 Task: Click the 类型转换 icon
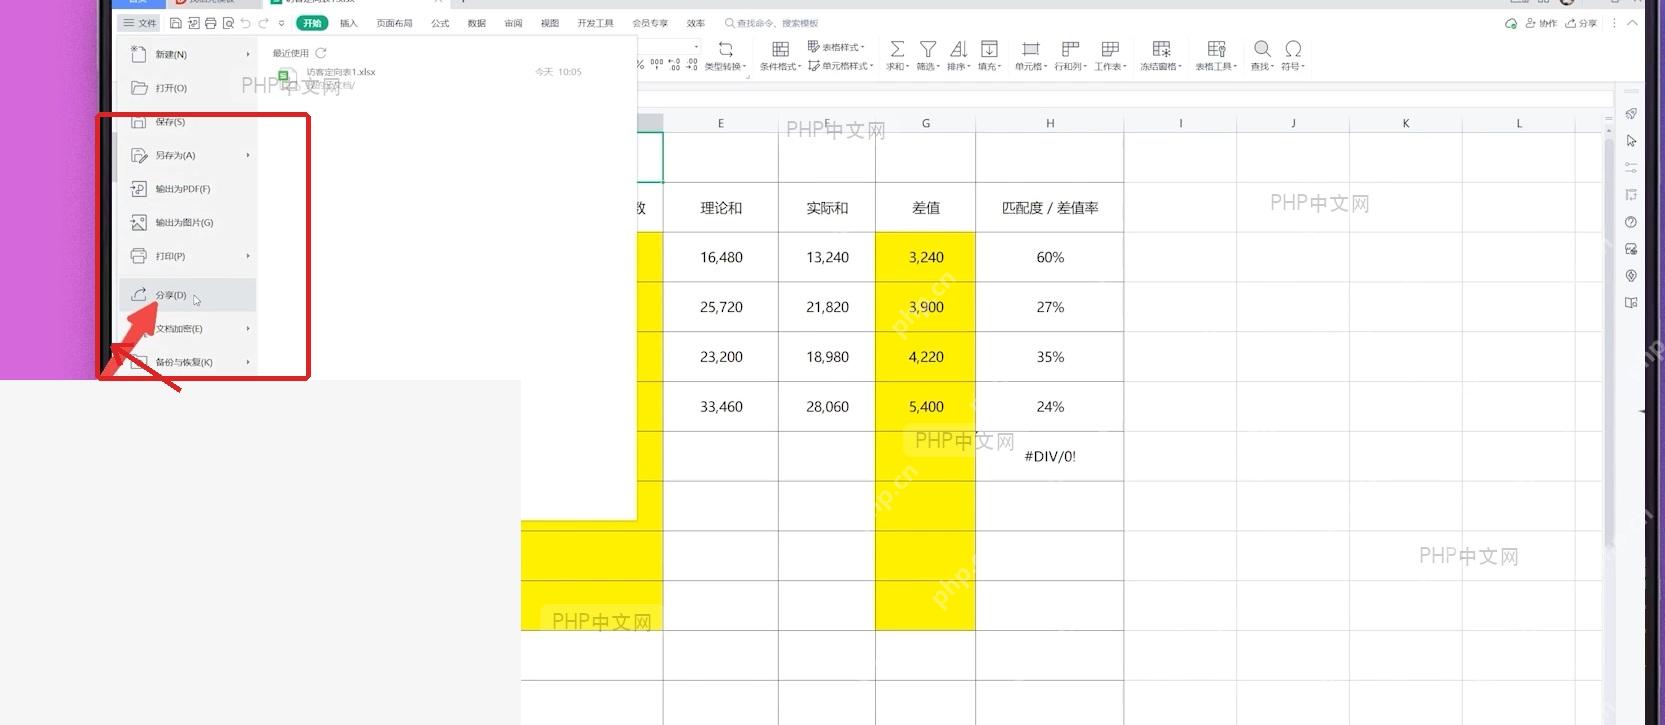tap(726, 49)
